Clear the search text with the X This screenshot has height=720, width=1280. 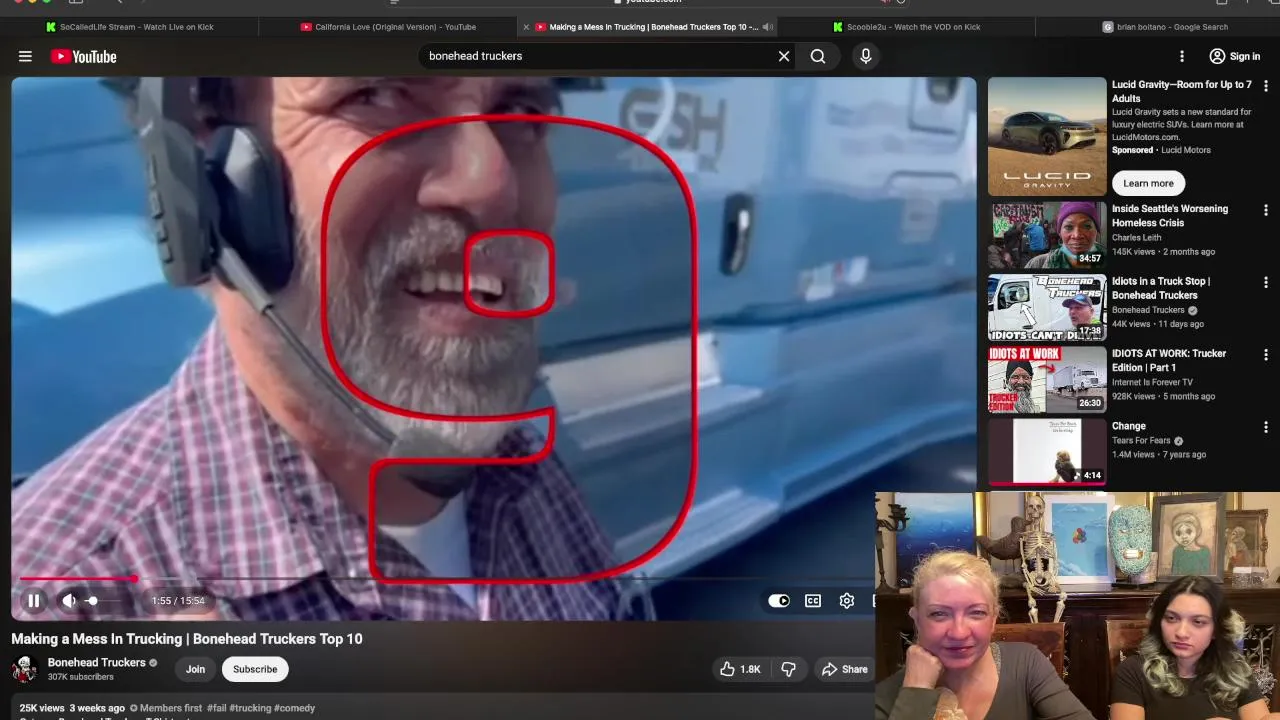(x=784, y=56)
